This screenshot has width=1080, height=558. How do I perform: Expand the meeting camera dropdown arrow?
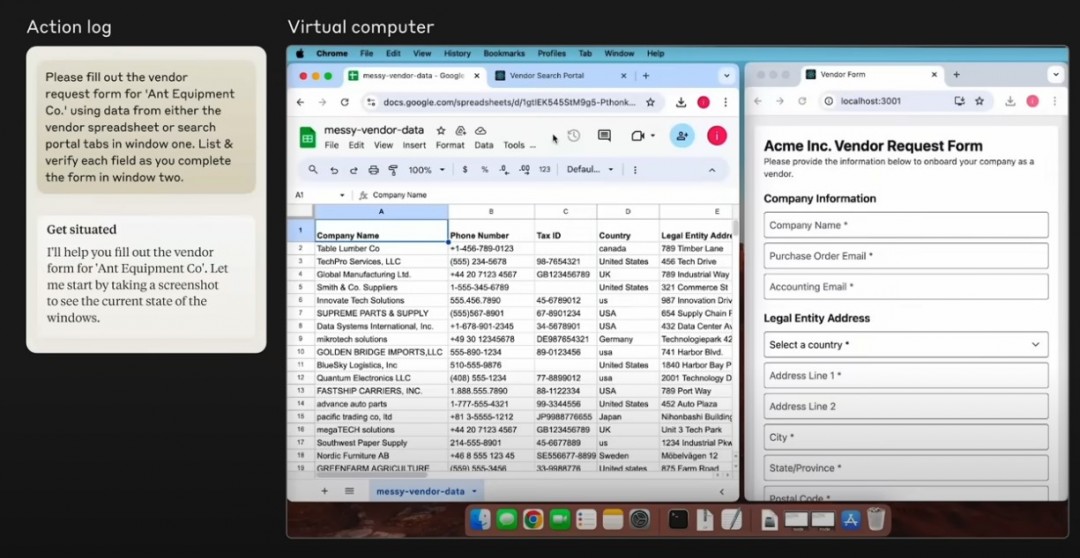click(652, 136)
